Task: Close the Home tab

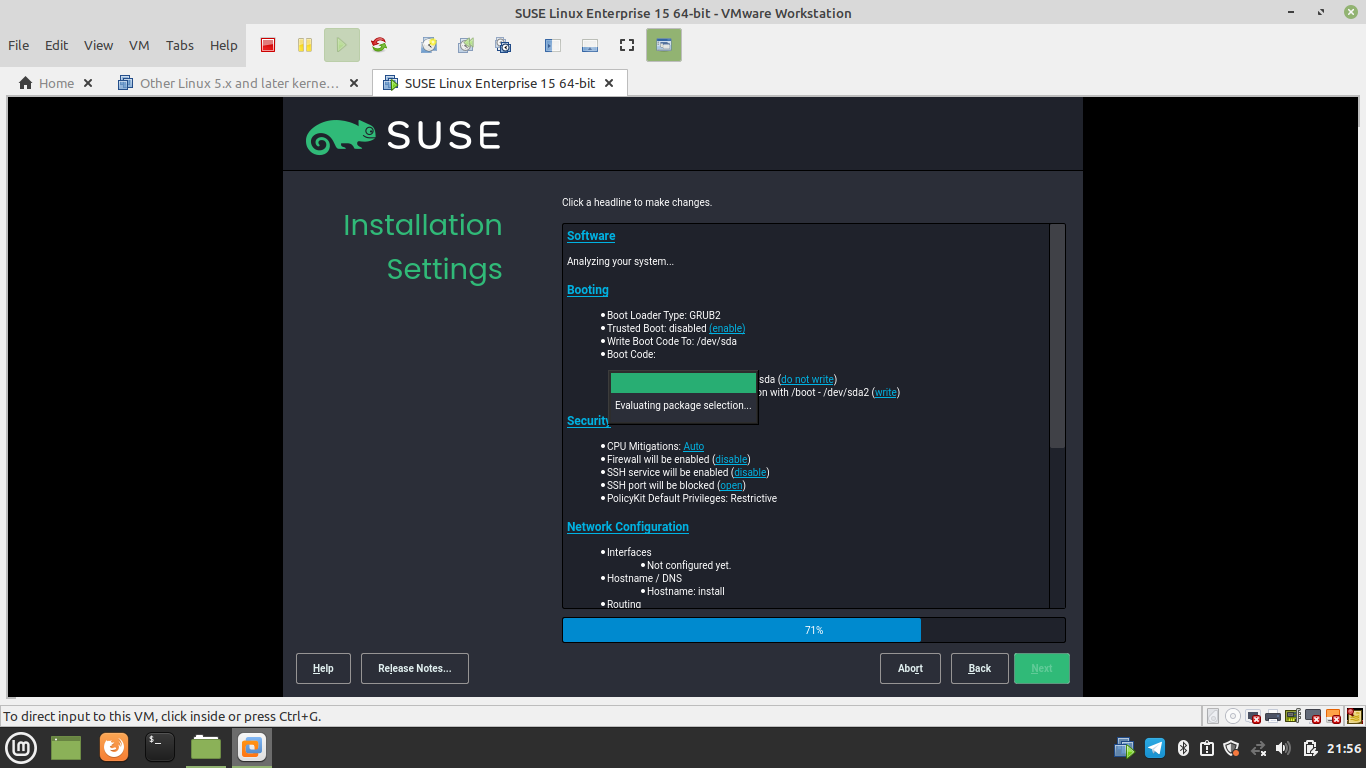Action: coord(88,83)
